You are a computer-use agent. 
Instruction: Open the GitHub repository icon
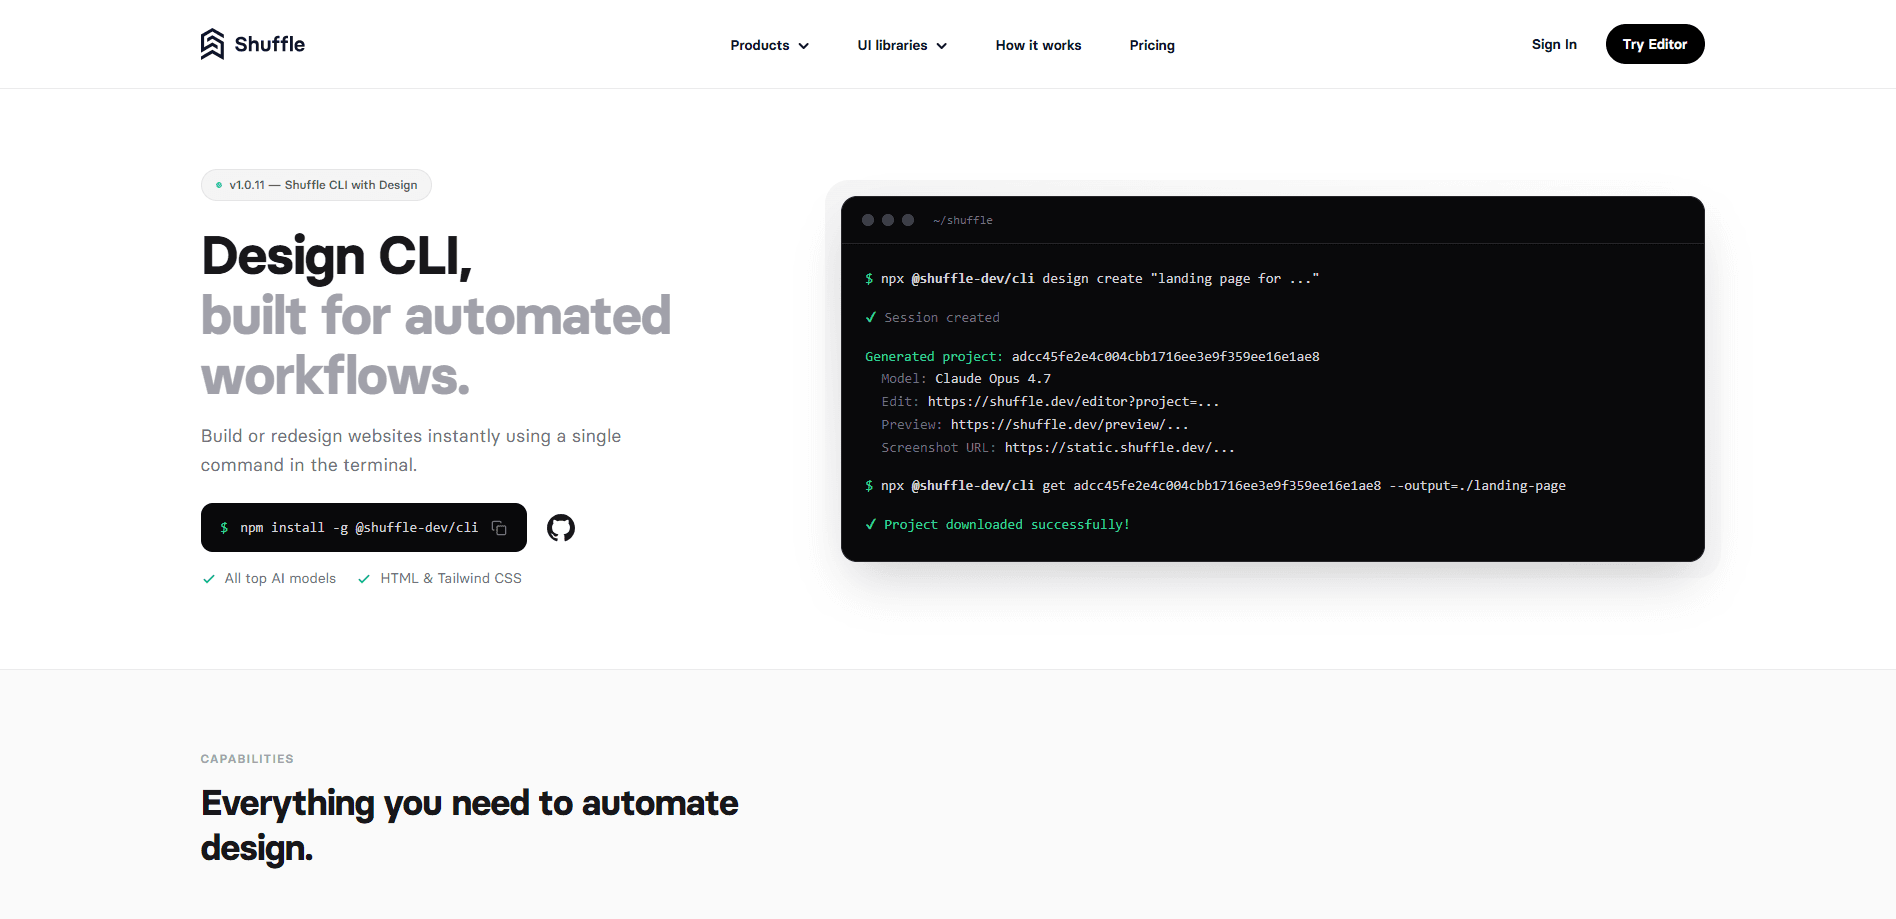click(561, 528)
